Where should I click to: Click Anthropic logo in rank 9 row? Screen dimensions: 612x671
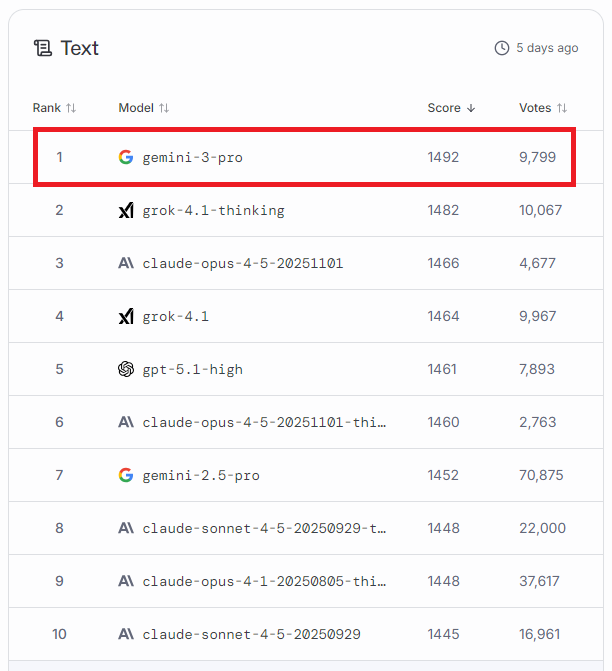(126, 581)
